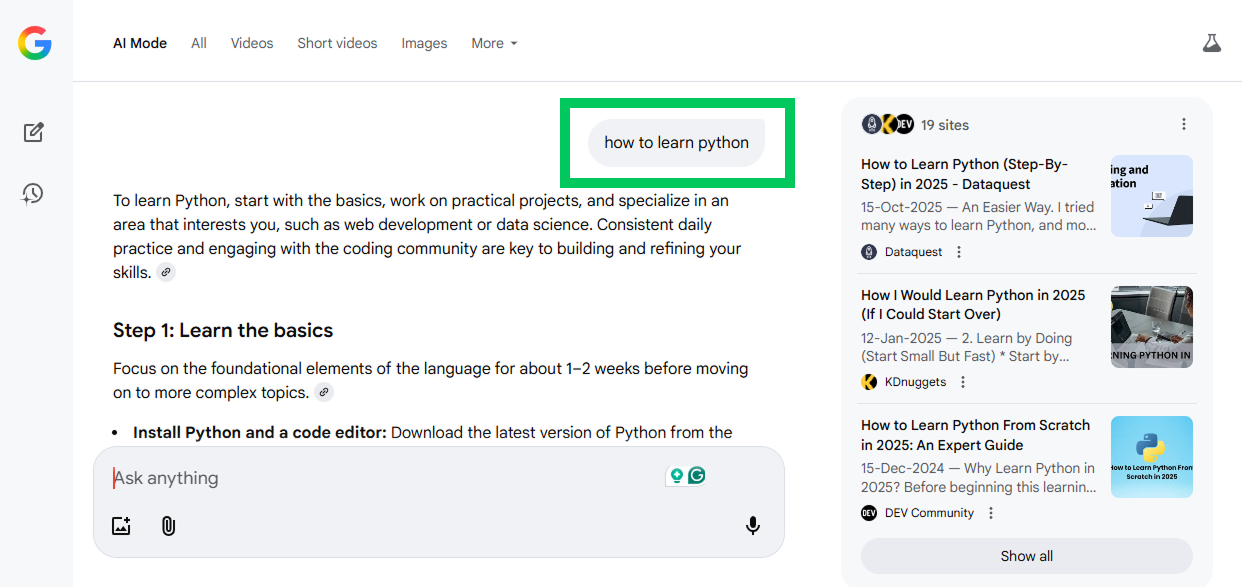Open the Labs flask icon
This screenshot has height=587, width=1242.
click(x=1211, y=43)
